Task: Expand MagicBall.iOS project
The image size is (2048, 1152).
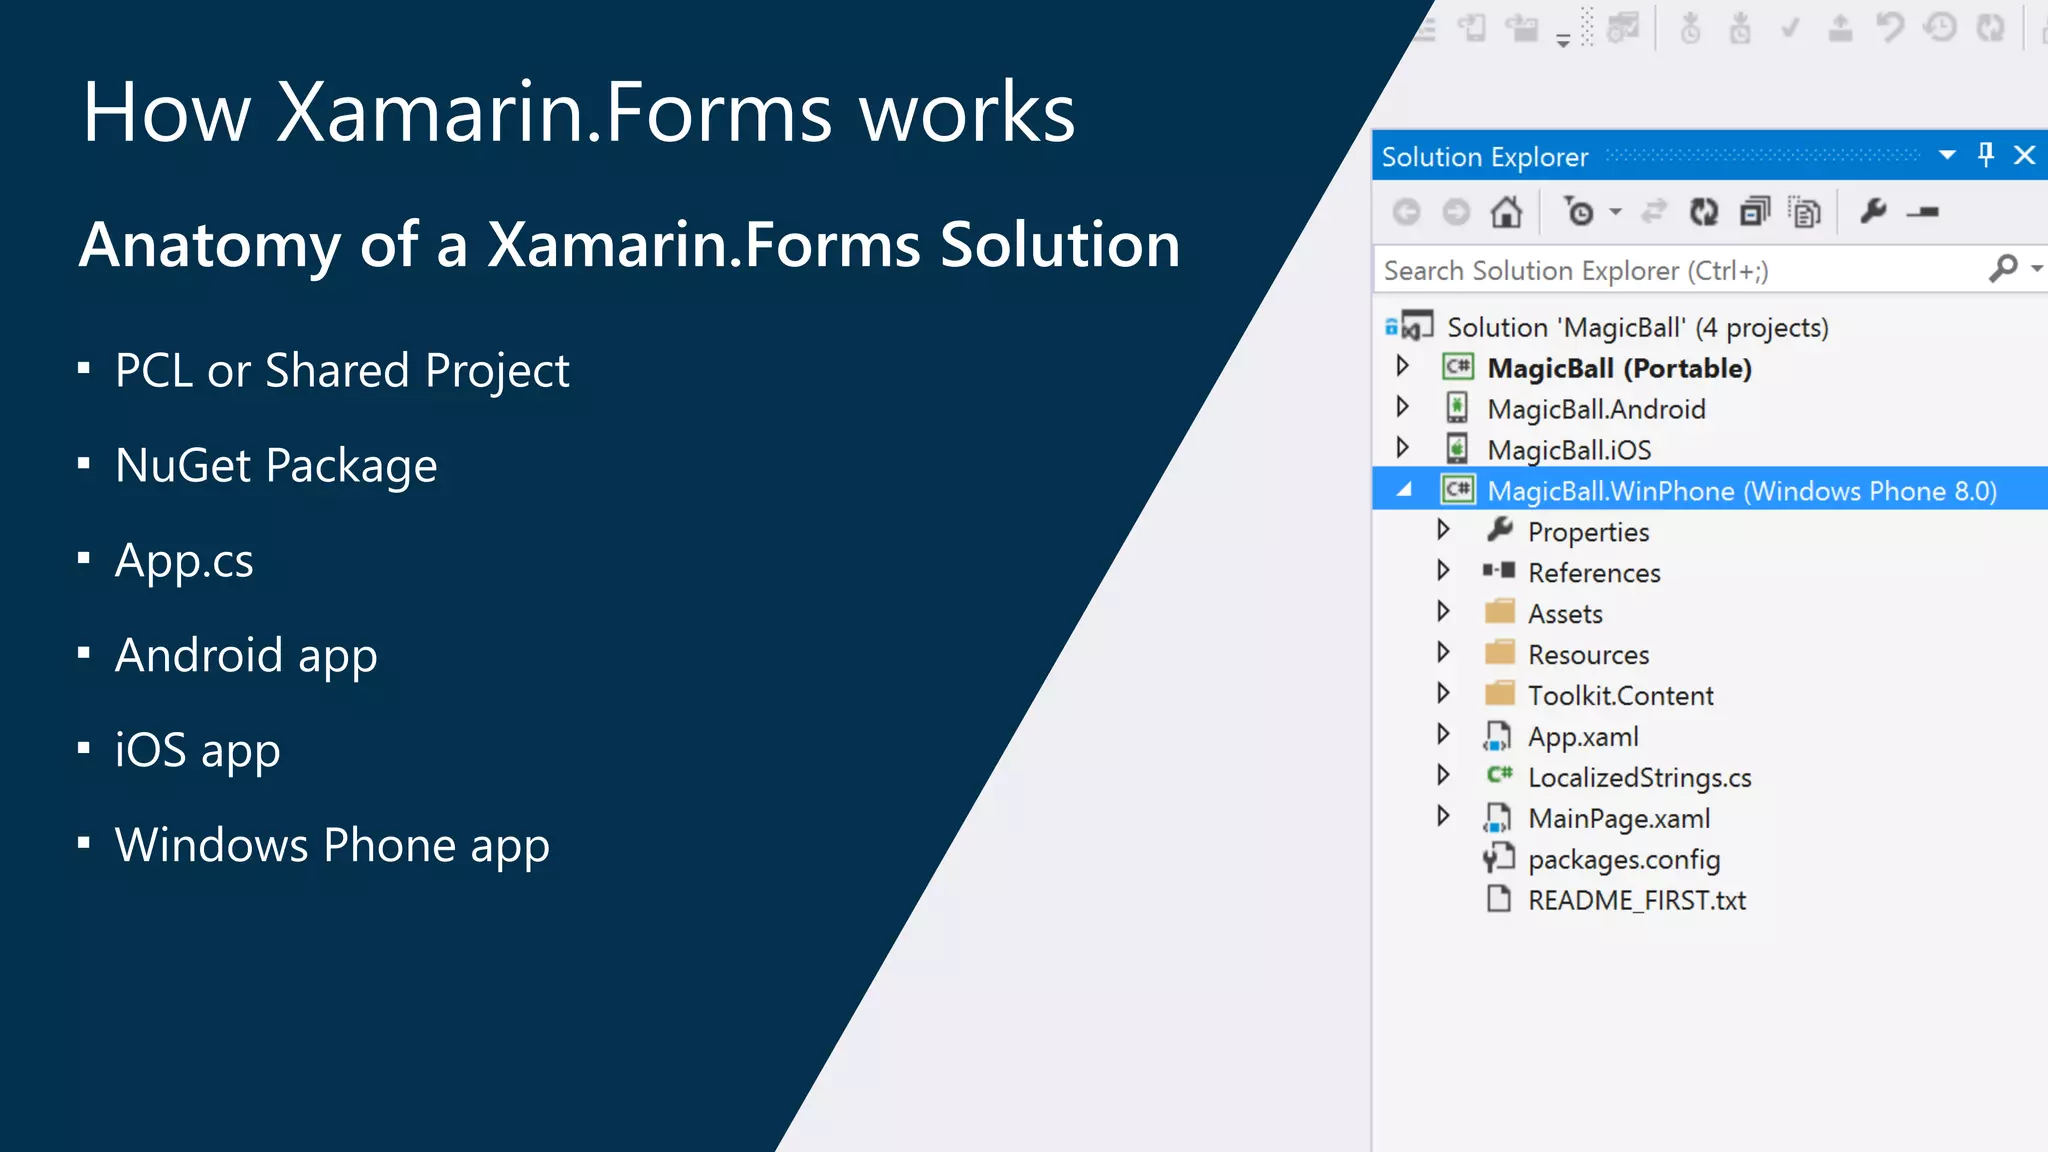Action: click(x=1403, y=448)
